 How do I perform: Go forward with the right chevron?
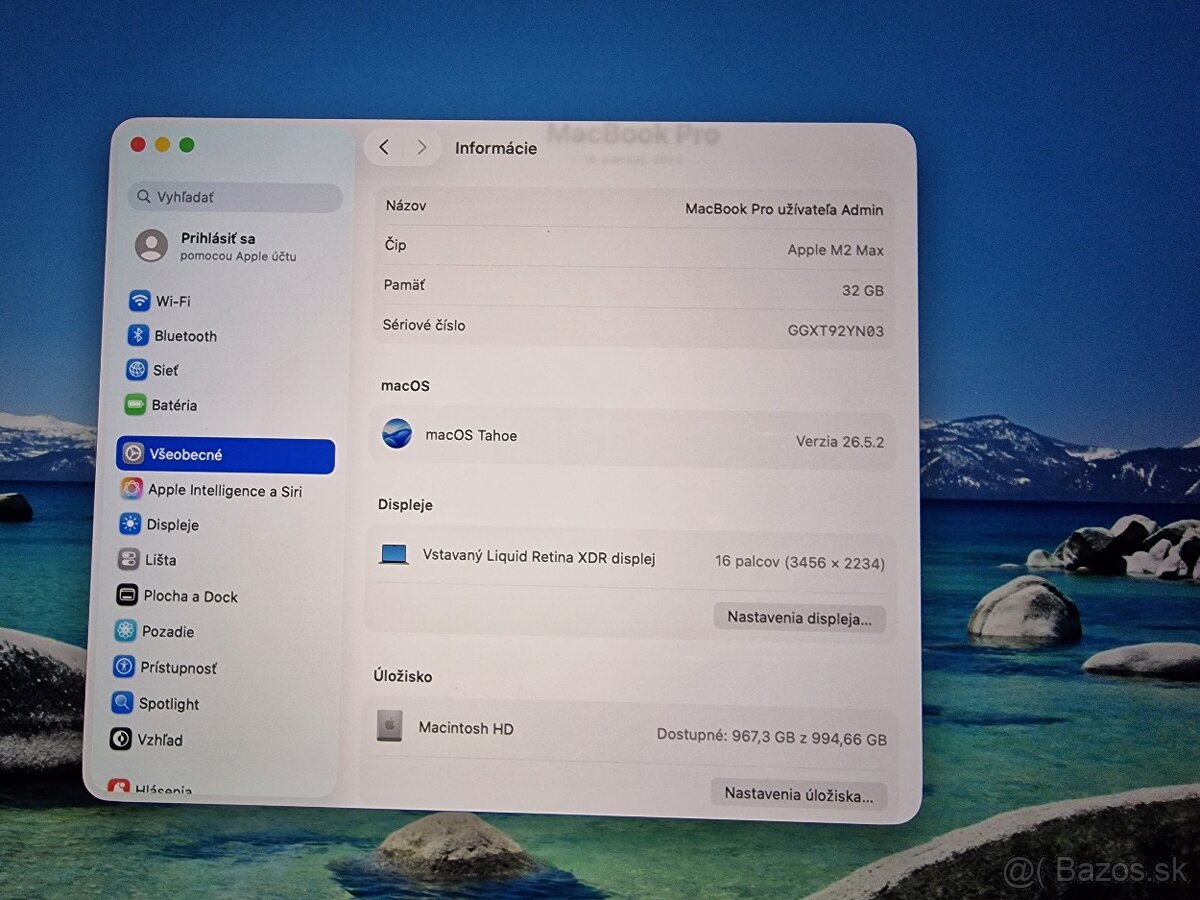(x=421, y=147)
